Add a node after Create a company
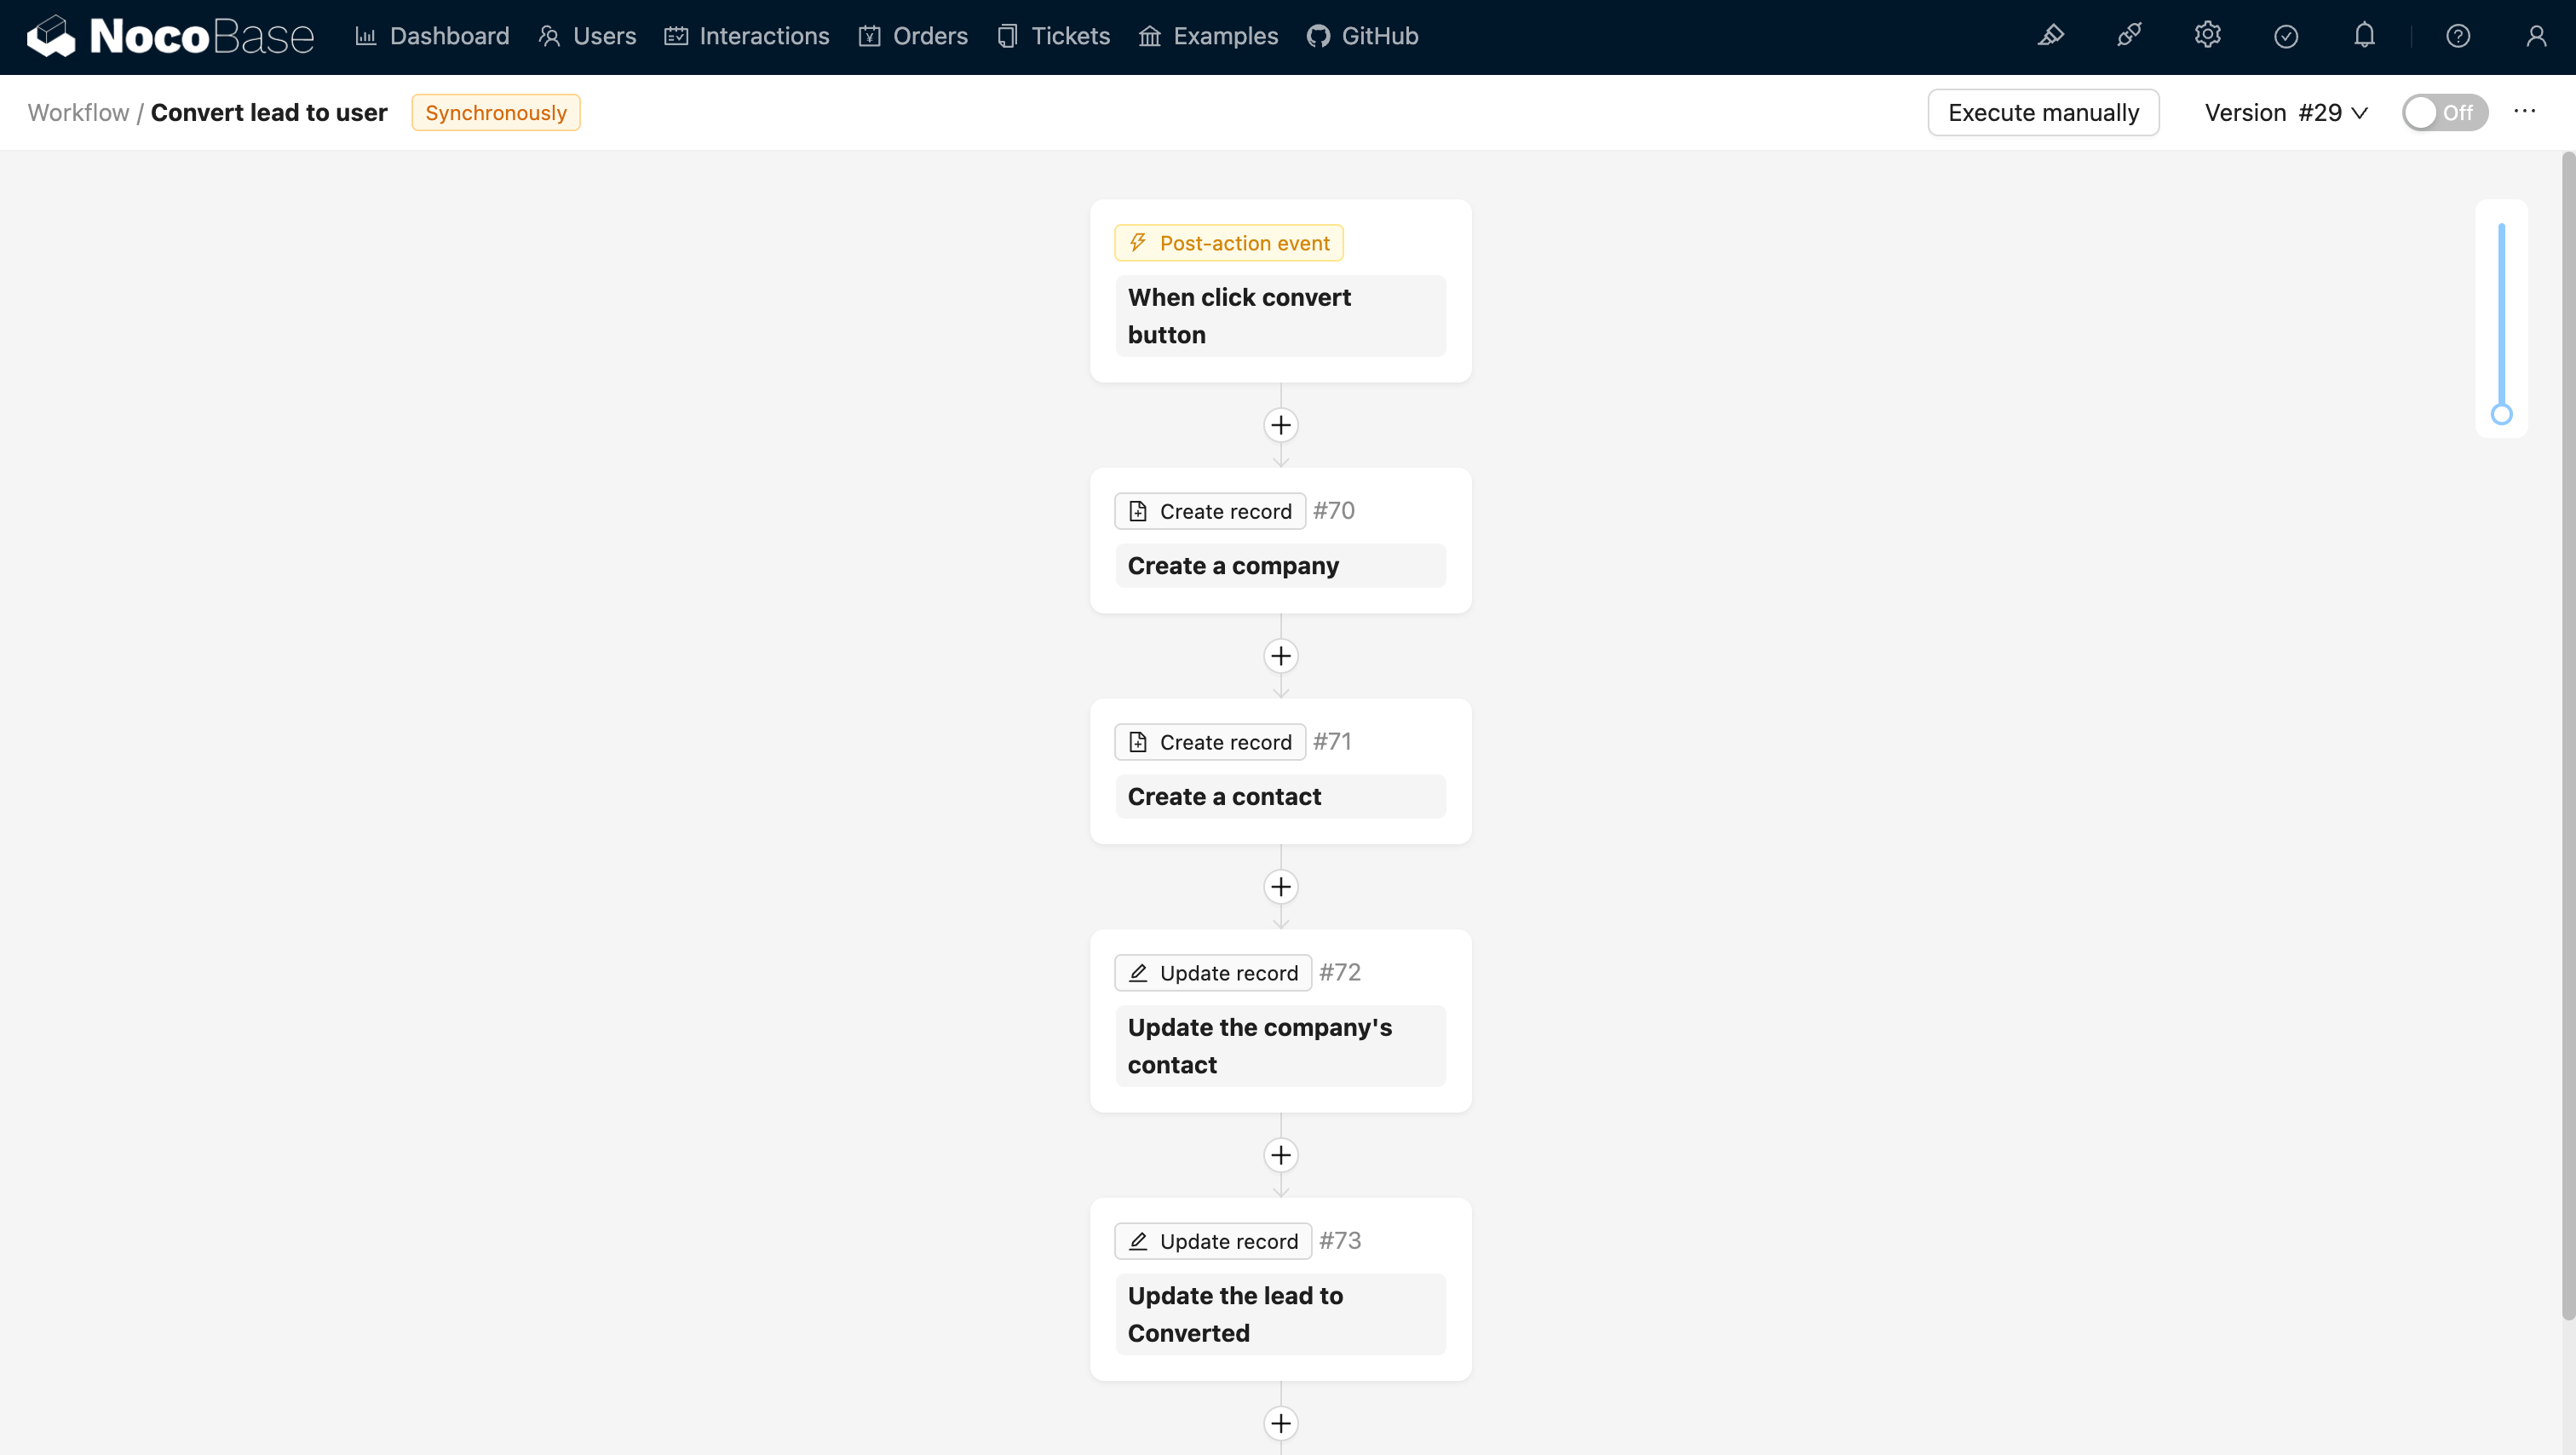 pyautogui.click(x=1281, y=656)
